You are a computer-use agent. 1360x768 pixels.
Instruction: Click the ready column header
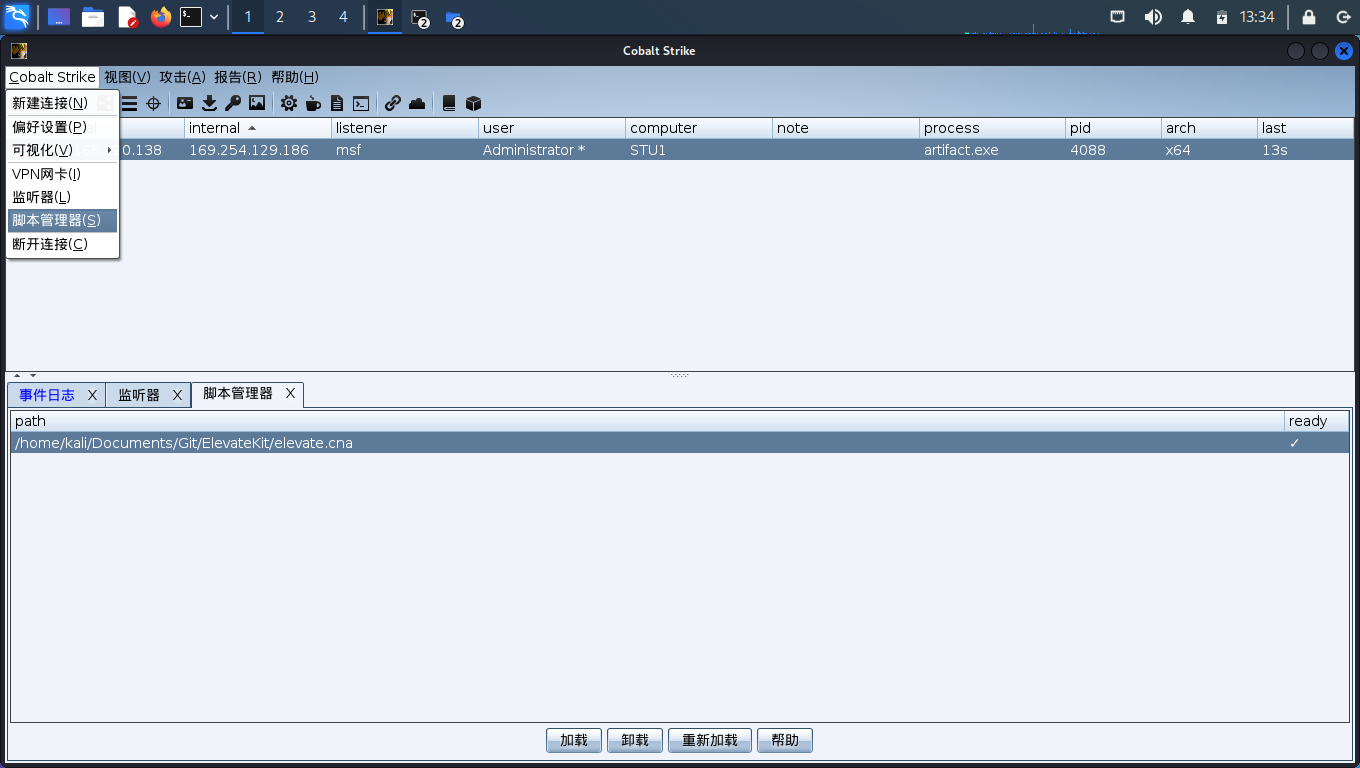coord(1317,421)
